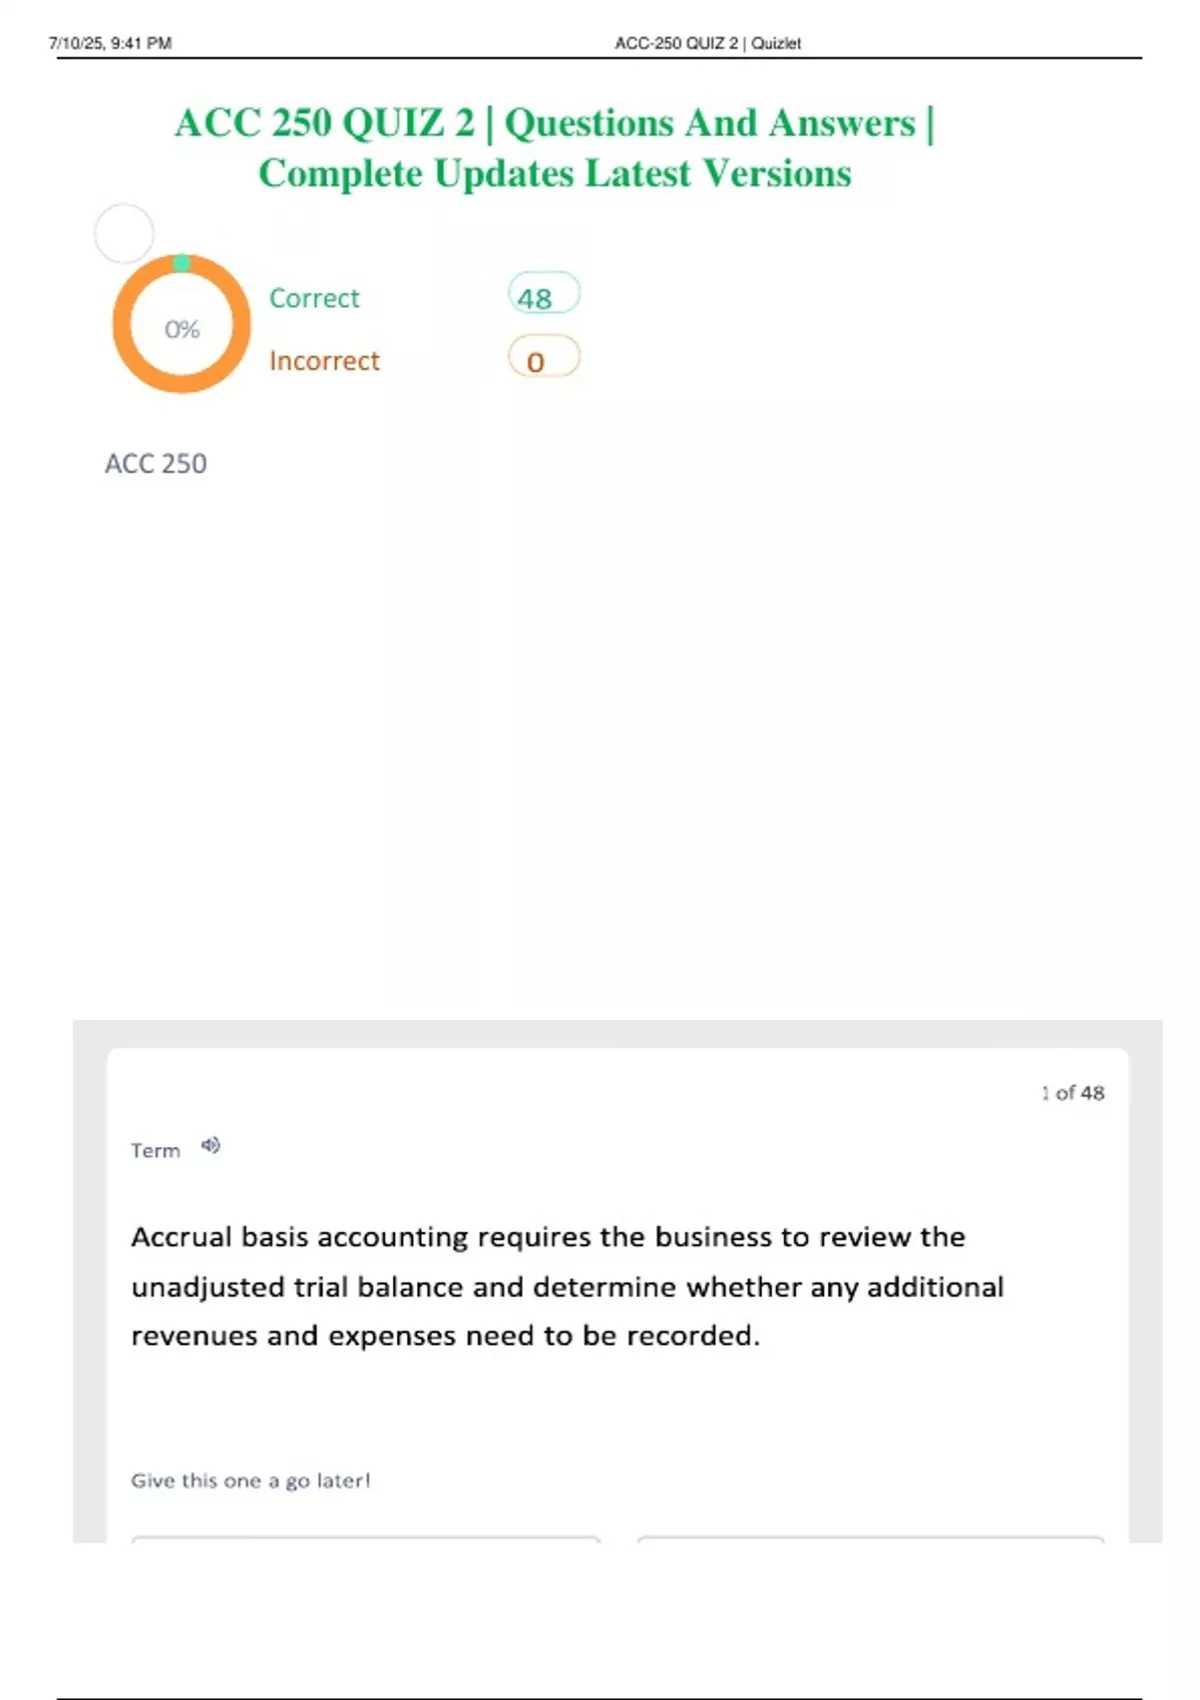Select the ACC 250 set name
The height and width of the screenshot is (1700, 1200).
coord(156,464)
